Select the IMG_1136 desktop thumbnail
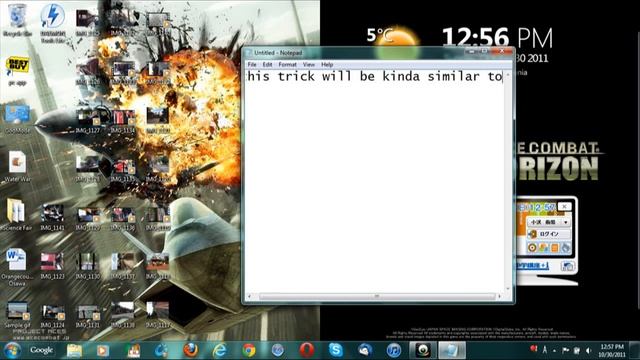This screenshot has height=360, width=640. pyautogui.click(x=122, y=218)
